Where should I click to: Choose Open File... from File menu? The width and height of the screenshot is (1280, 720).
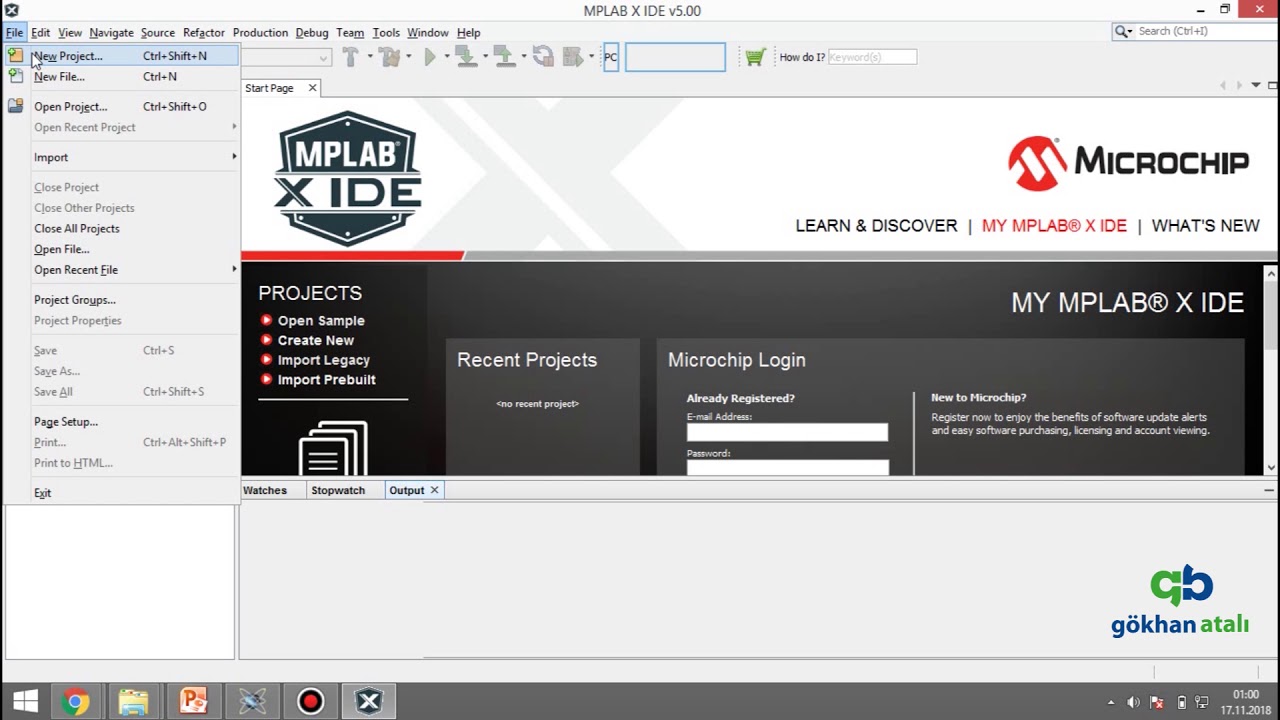pos(122,249)
